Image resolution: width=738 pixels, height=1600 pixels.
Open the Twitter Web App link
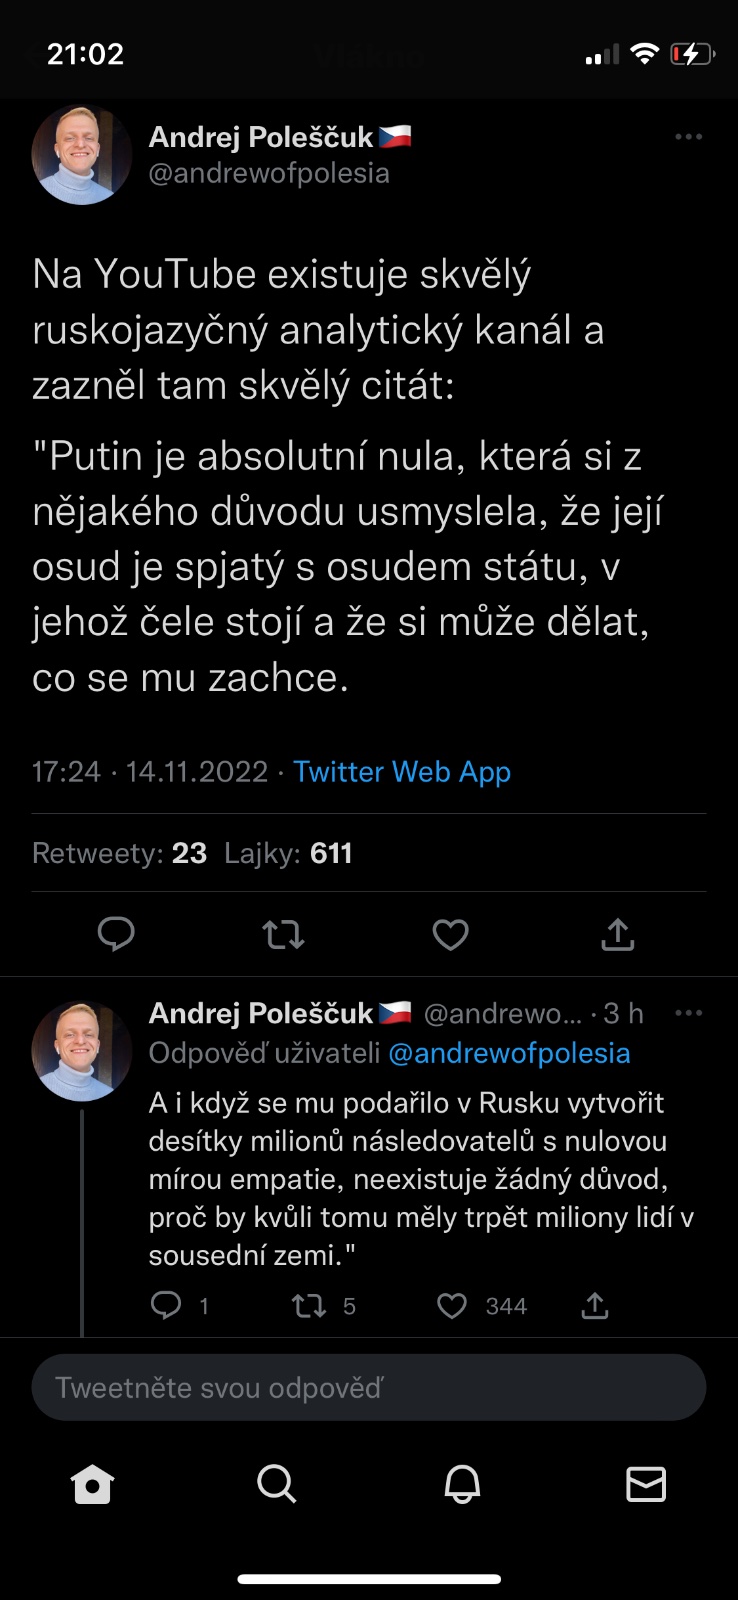click(x=402, y=772)
